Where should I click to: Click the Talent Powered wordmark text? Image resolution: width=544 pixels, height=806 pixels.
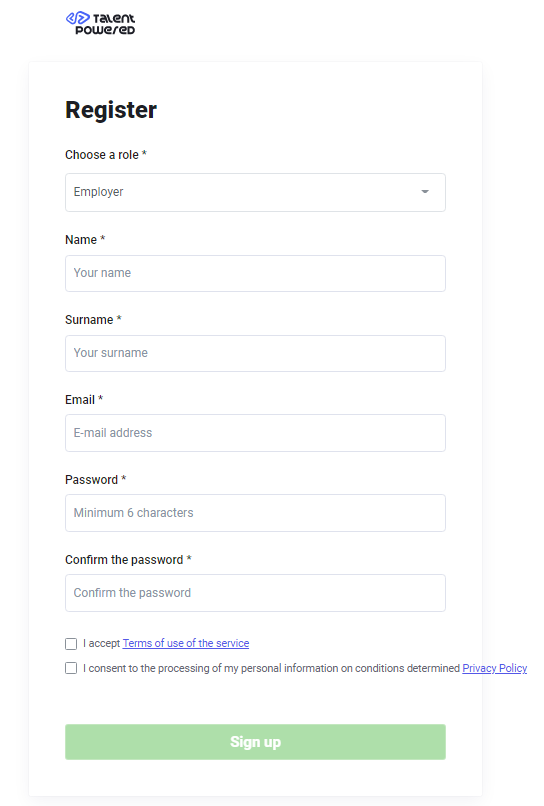tap(110, 24)
